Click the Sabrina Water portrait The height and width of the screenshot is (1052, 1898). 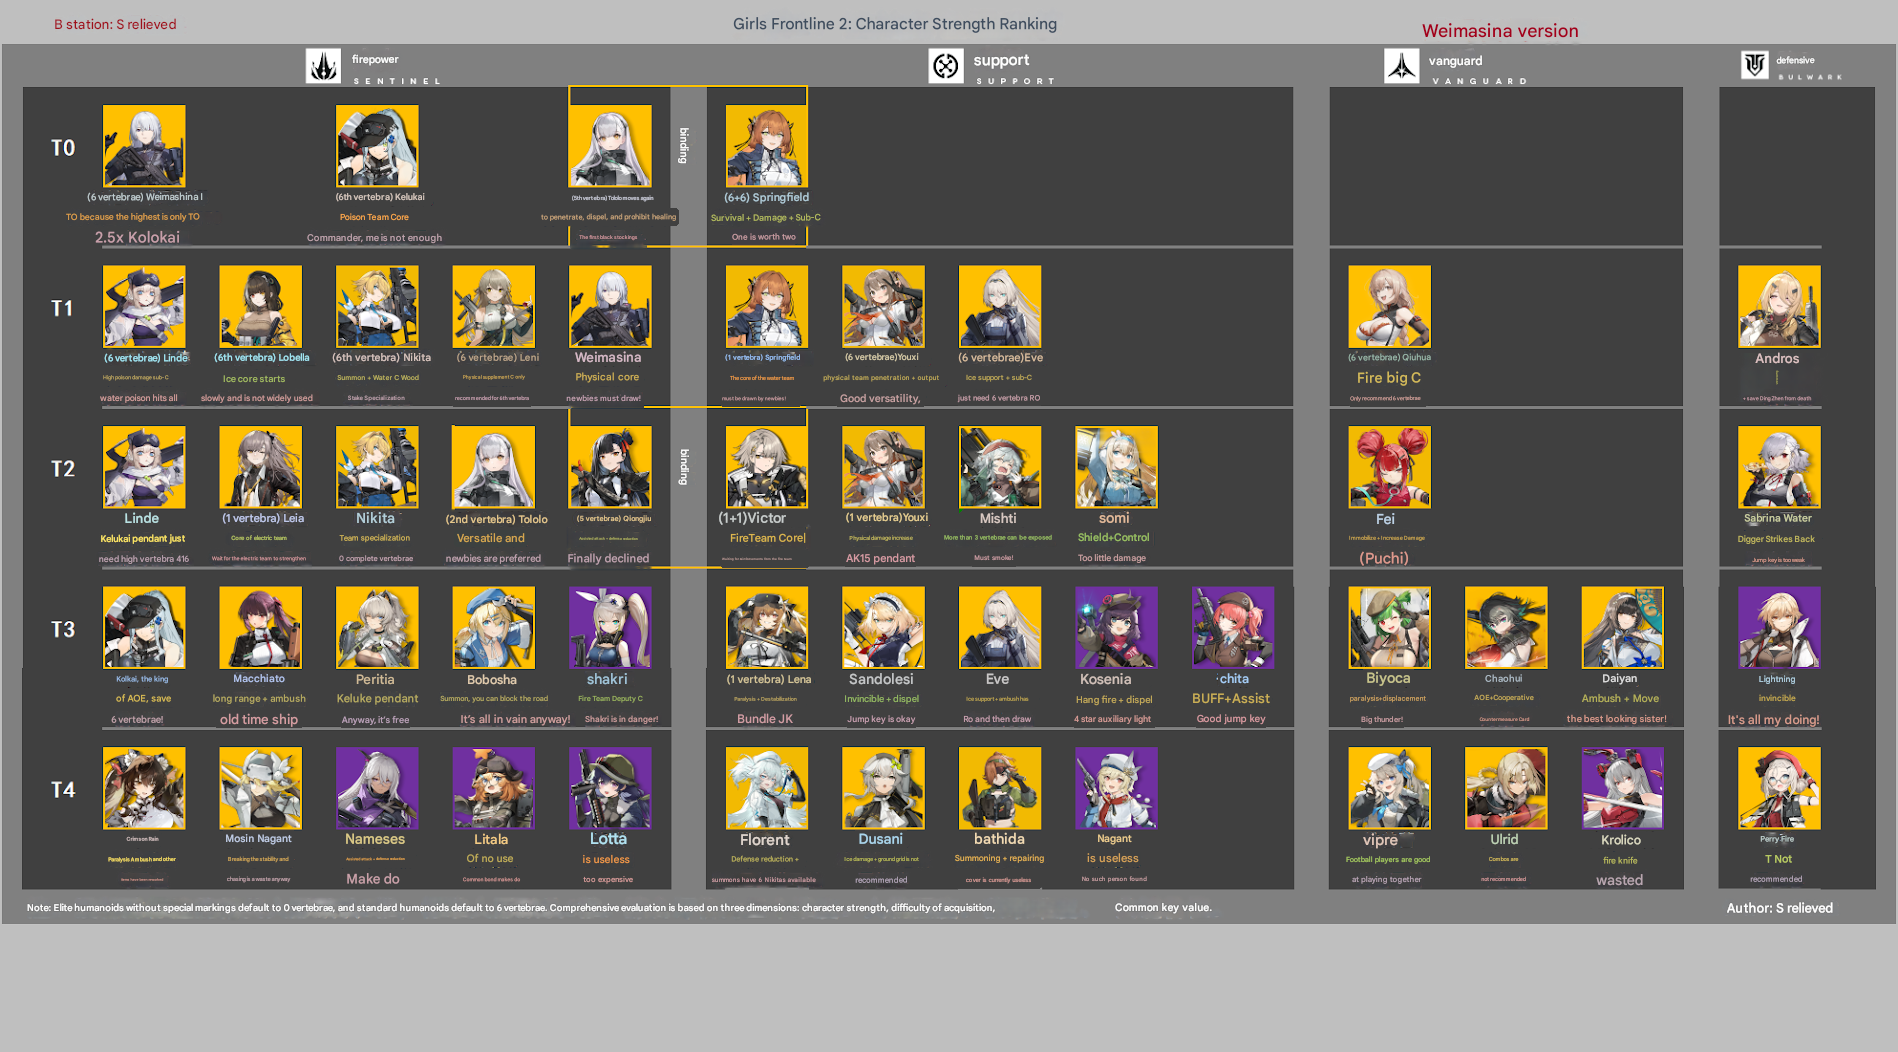click(1779, 467)
